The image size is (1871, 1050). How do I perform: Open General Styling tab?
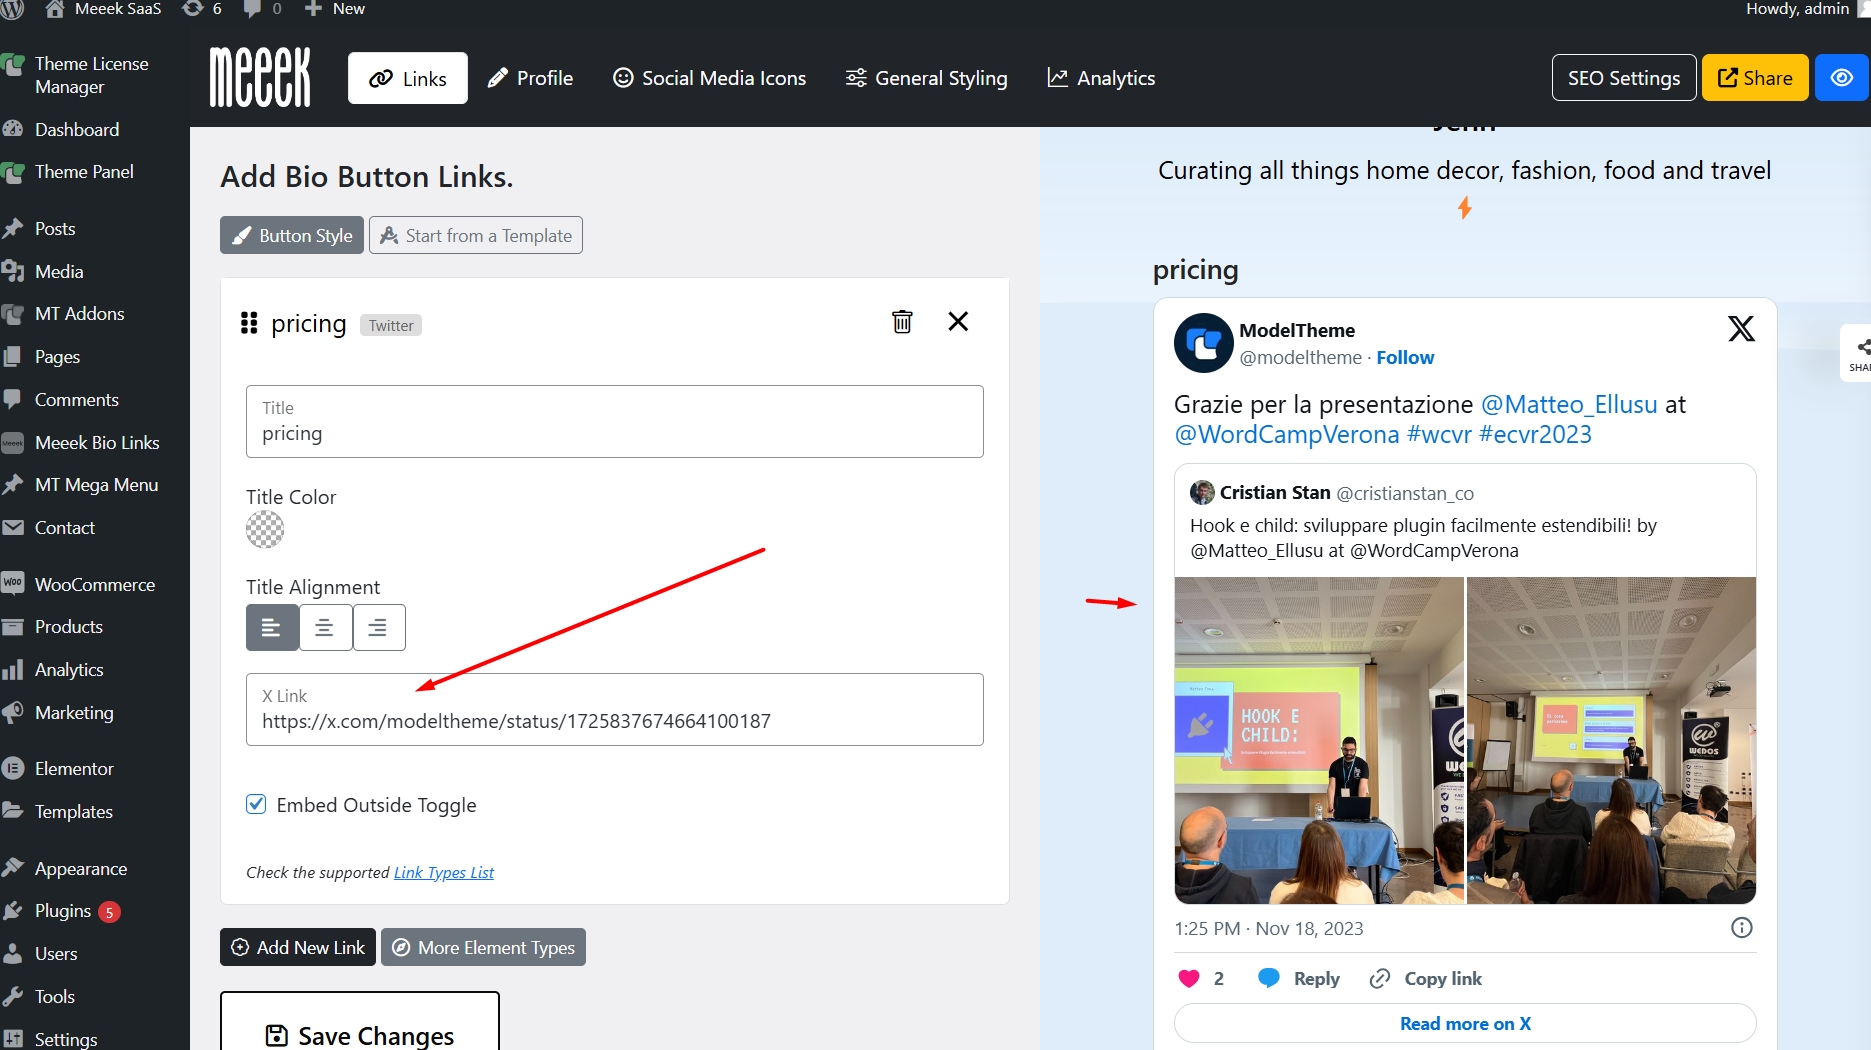tap(927, 78)
